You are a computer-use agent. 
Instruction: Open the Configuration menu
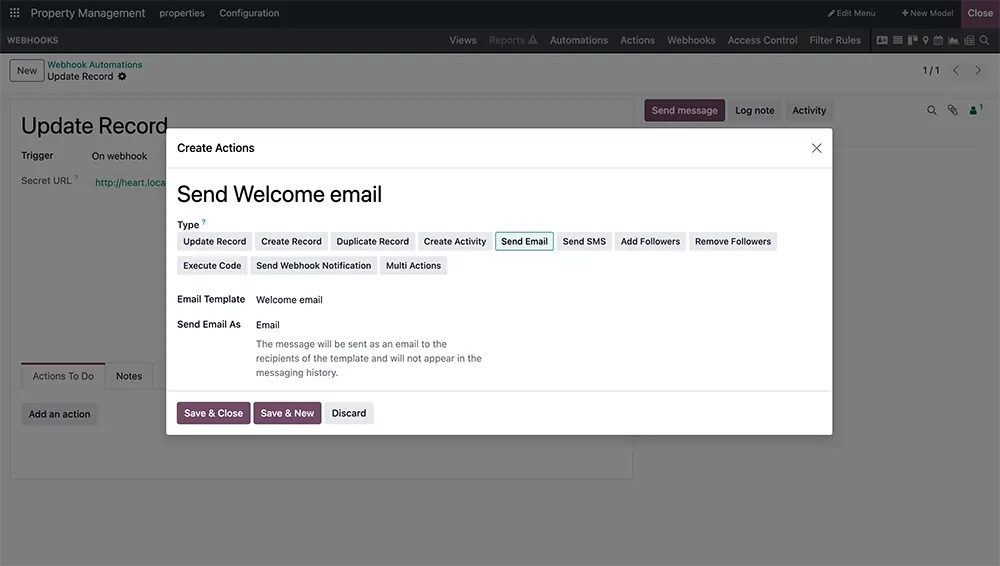pyautogui.click(x=249, y=13)
